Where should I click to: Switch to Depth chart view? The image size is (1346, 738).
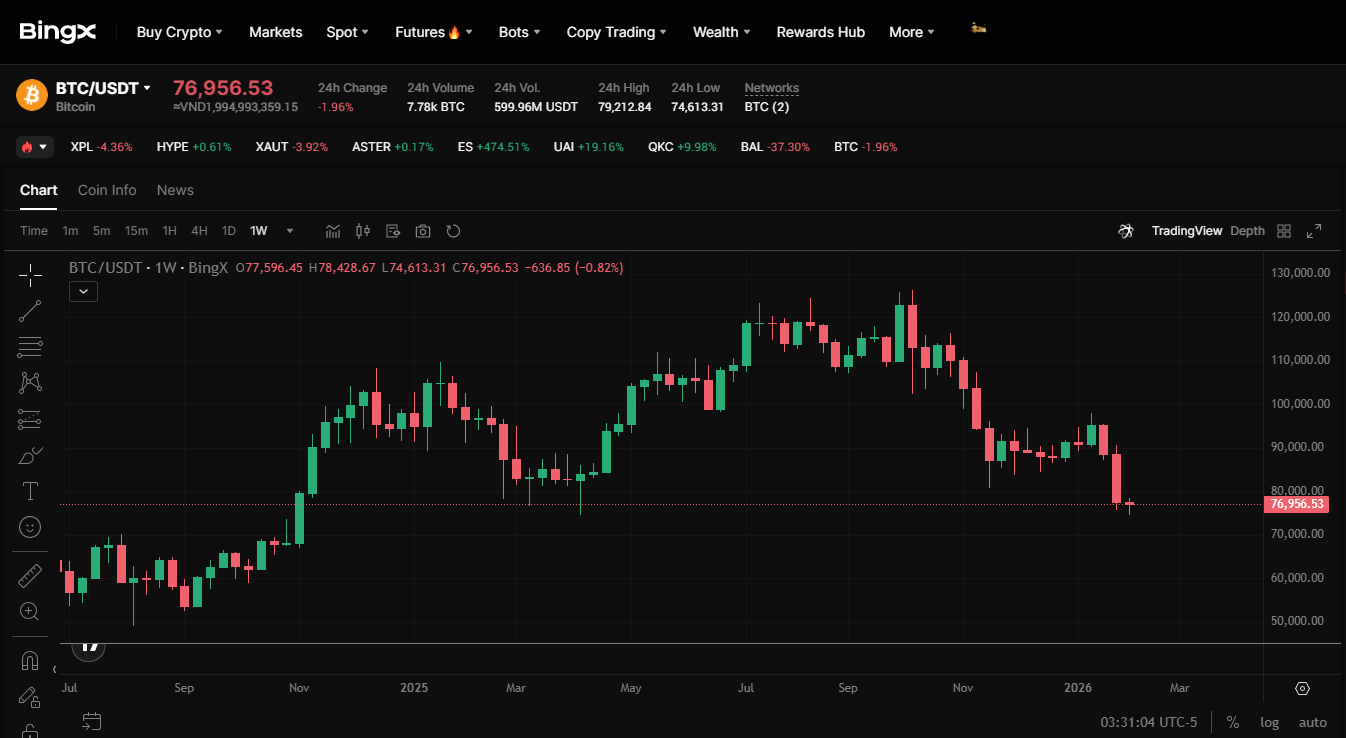click(1247, 231)
